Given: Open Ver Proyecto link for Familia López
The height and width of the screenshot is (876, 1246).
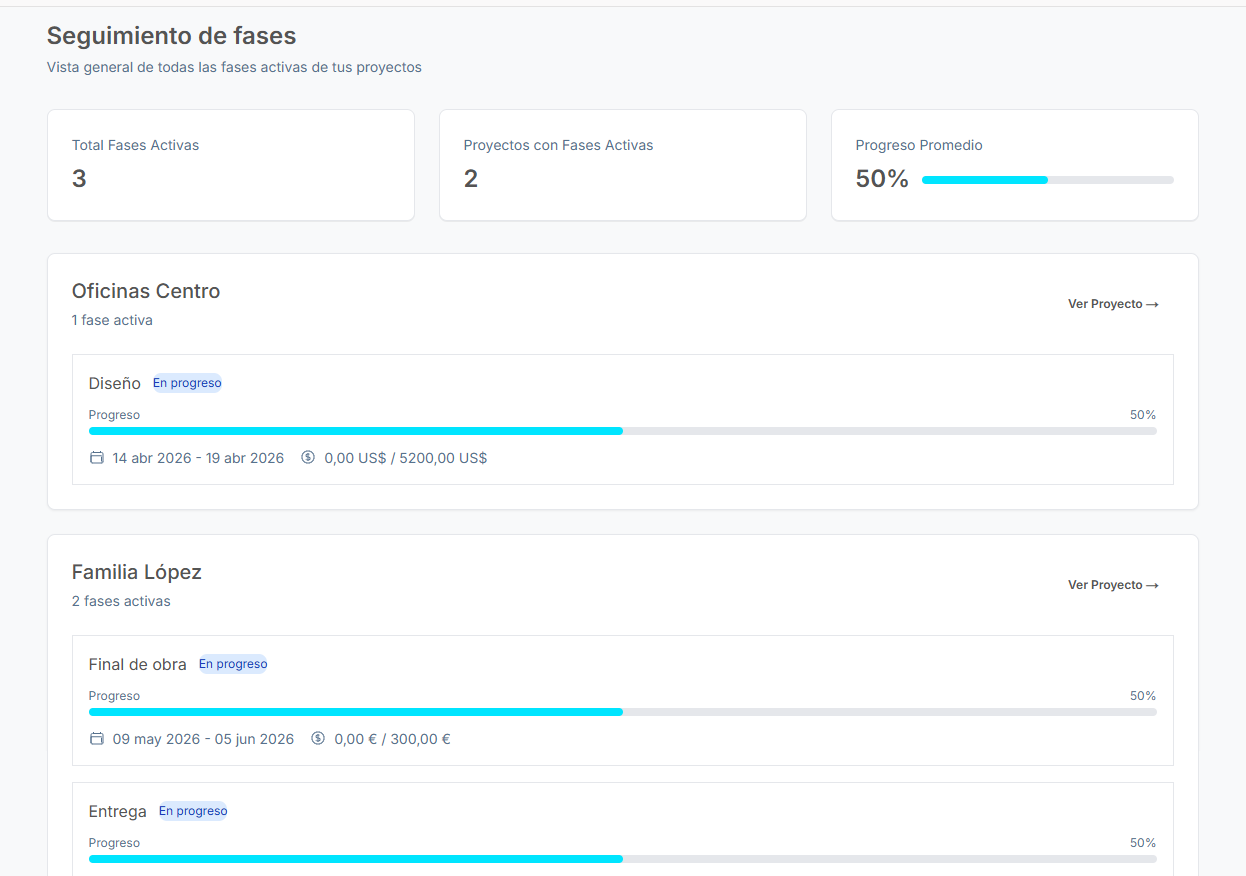Looking at the screenshot, I should [1113, 585].
